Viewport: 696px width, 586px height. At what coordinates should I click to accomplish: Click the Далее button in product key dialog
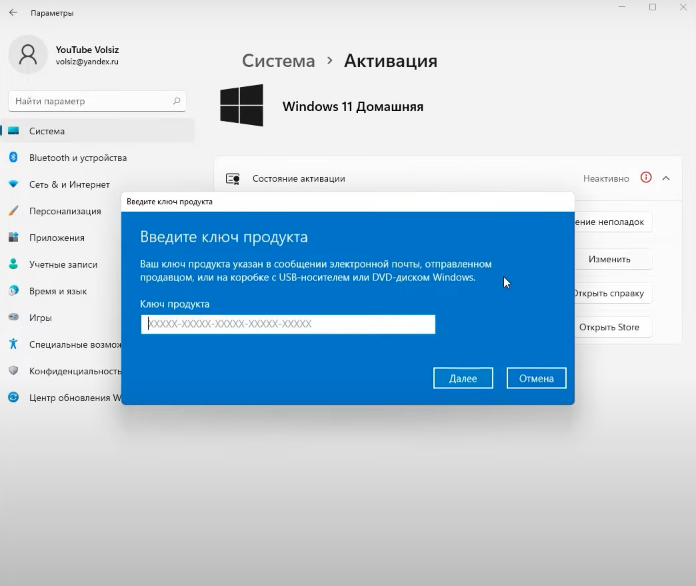pyautogui.click(x=463, y=378)
